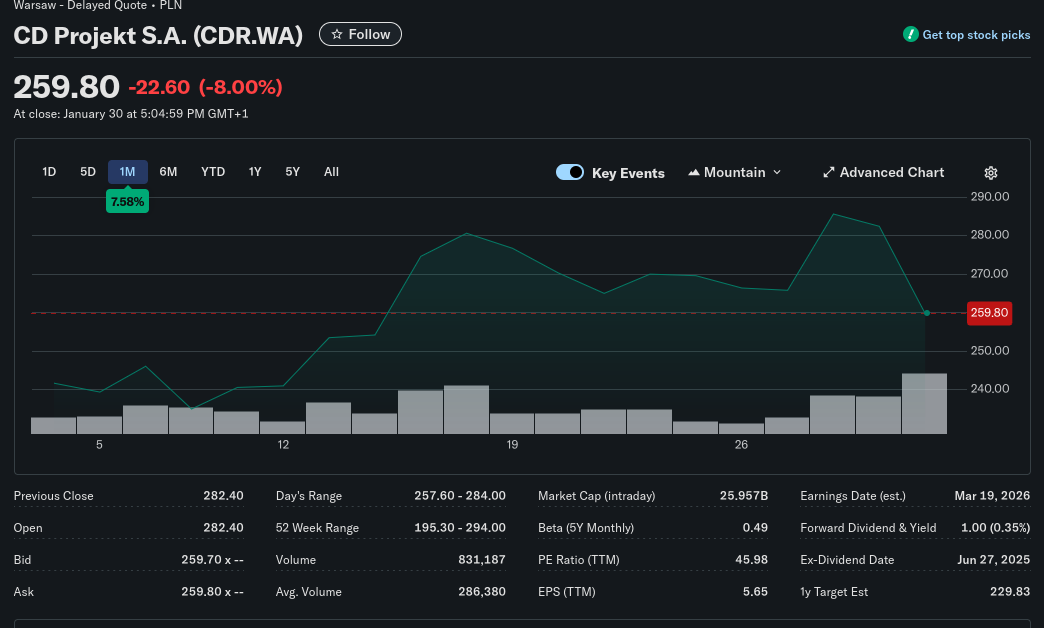Click Bid value 259.70 x --
Image resolution: width=1044 pixels, height=628 pixels.
pyautogui.click(x=212, y=559)
